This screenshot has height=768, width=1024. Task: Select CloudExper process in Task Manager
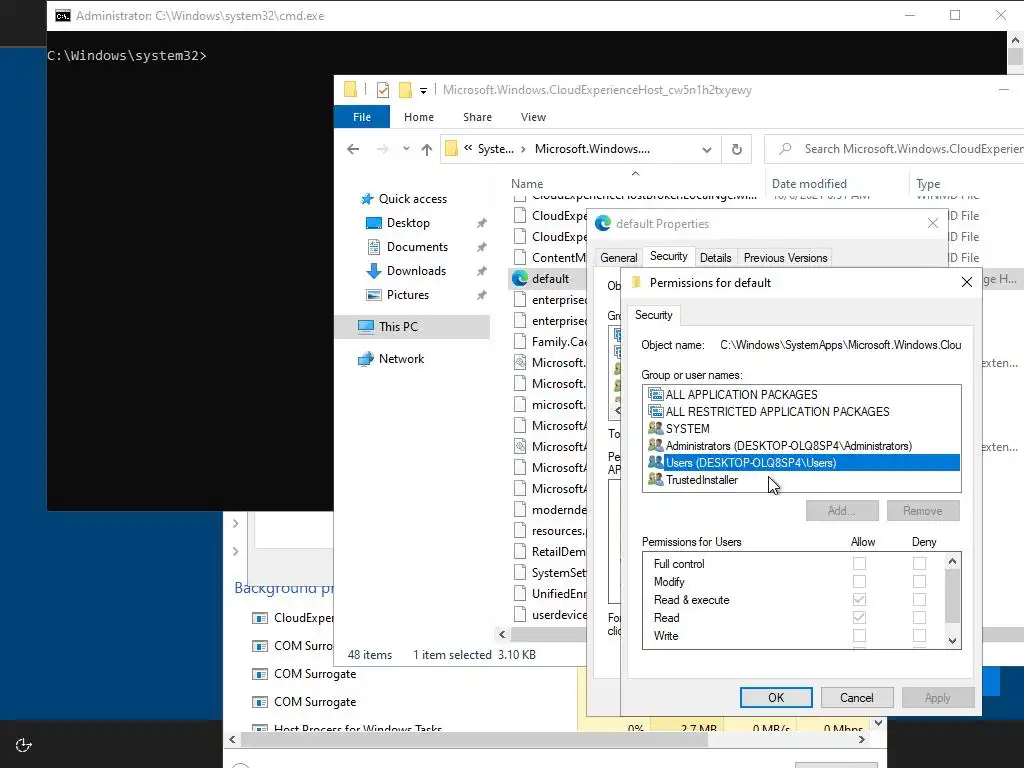[x=293, y=618]
